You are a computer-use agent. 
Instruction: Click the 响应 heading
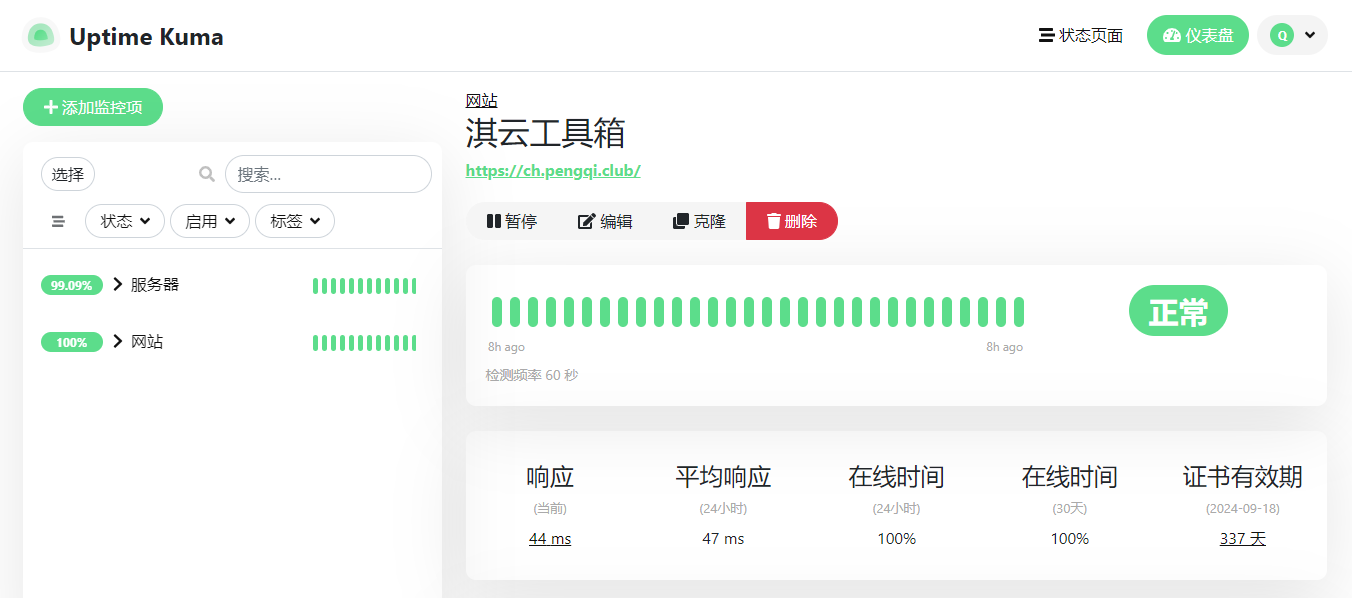550,476
